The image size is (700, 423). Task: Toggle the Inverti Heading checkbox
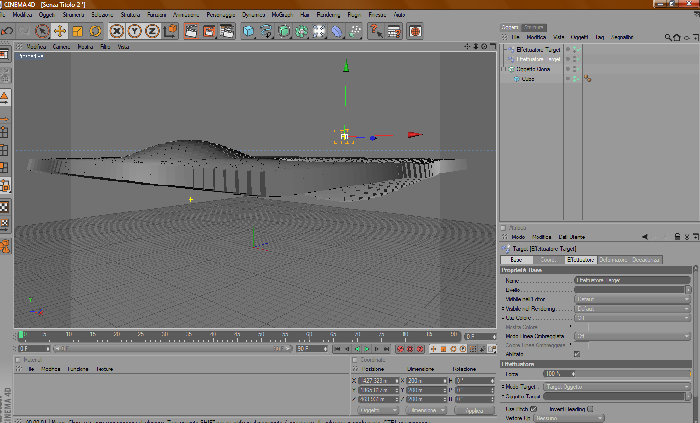590,409
